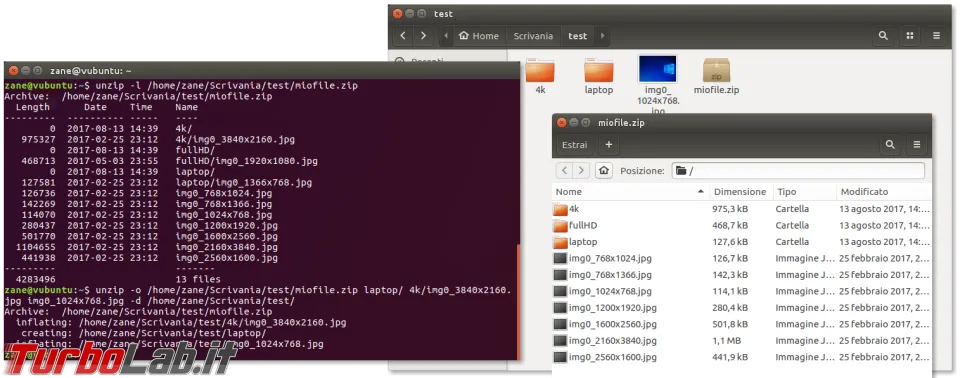Click the 975,3 kB size cell
Screen dimensions: 960x378
pos(731,209)
